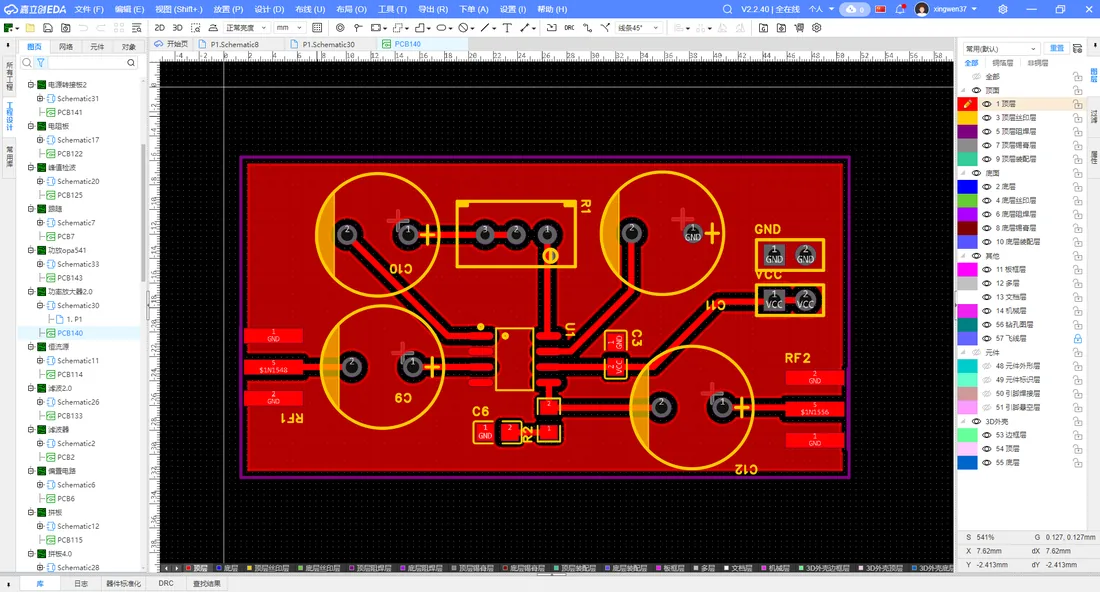Open the layer manager icon beside Reset
The image size is (1100, 592).
click(1077, 48)
